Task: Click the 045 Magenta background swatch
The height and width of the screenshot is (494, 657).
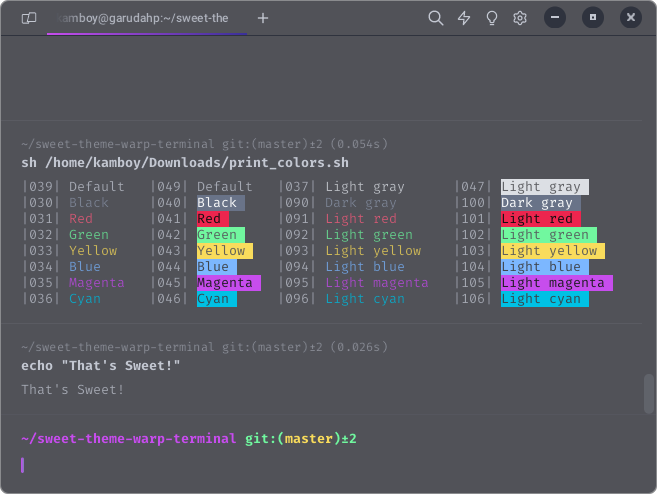Action: (x=229, y=283)
